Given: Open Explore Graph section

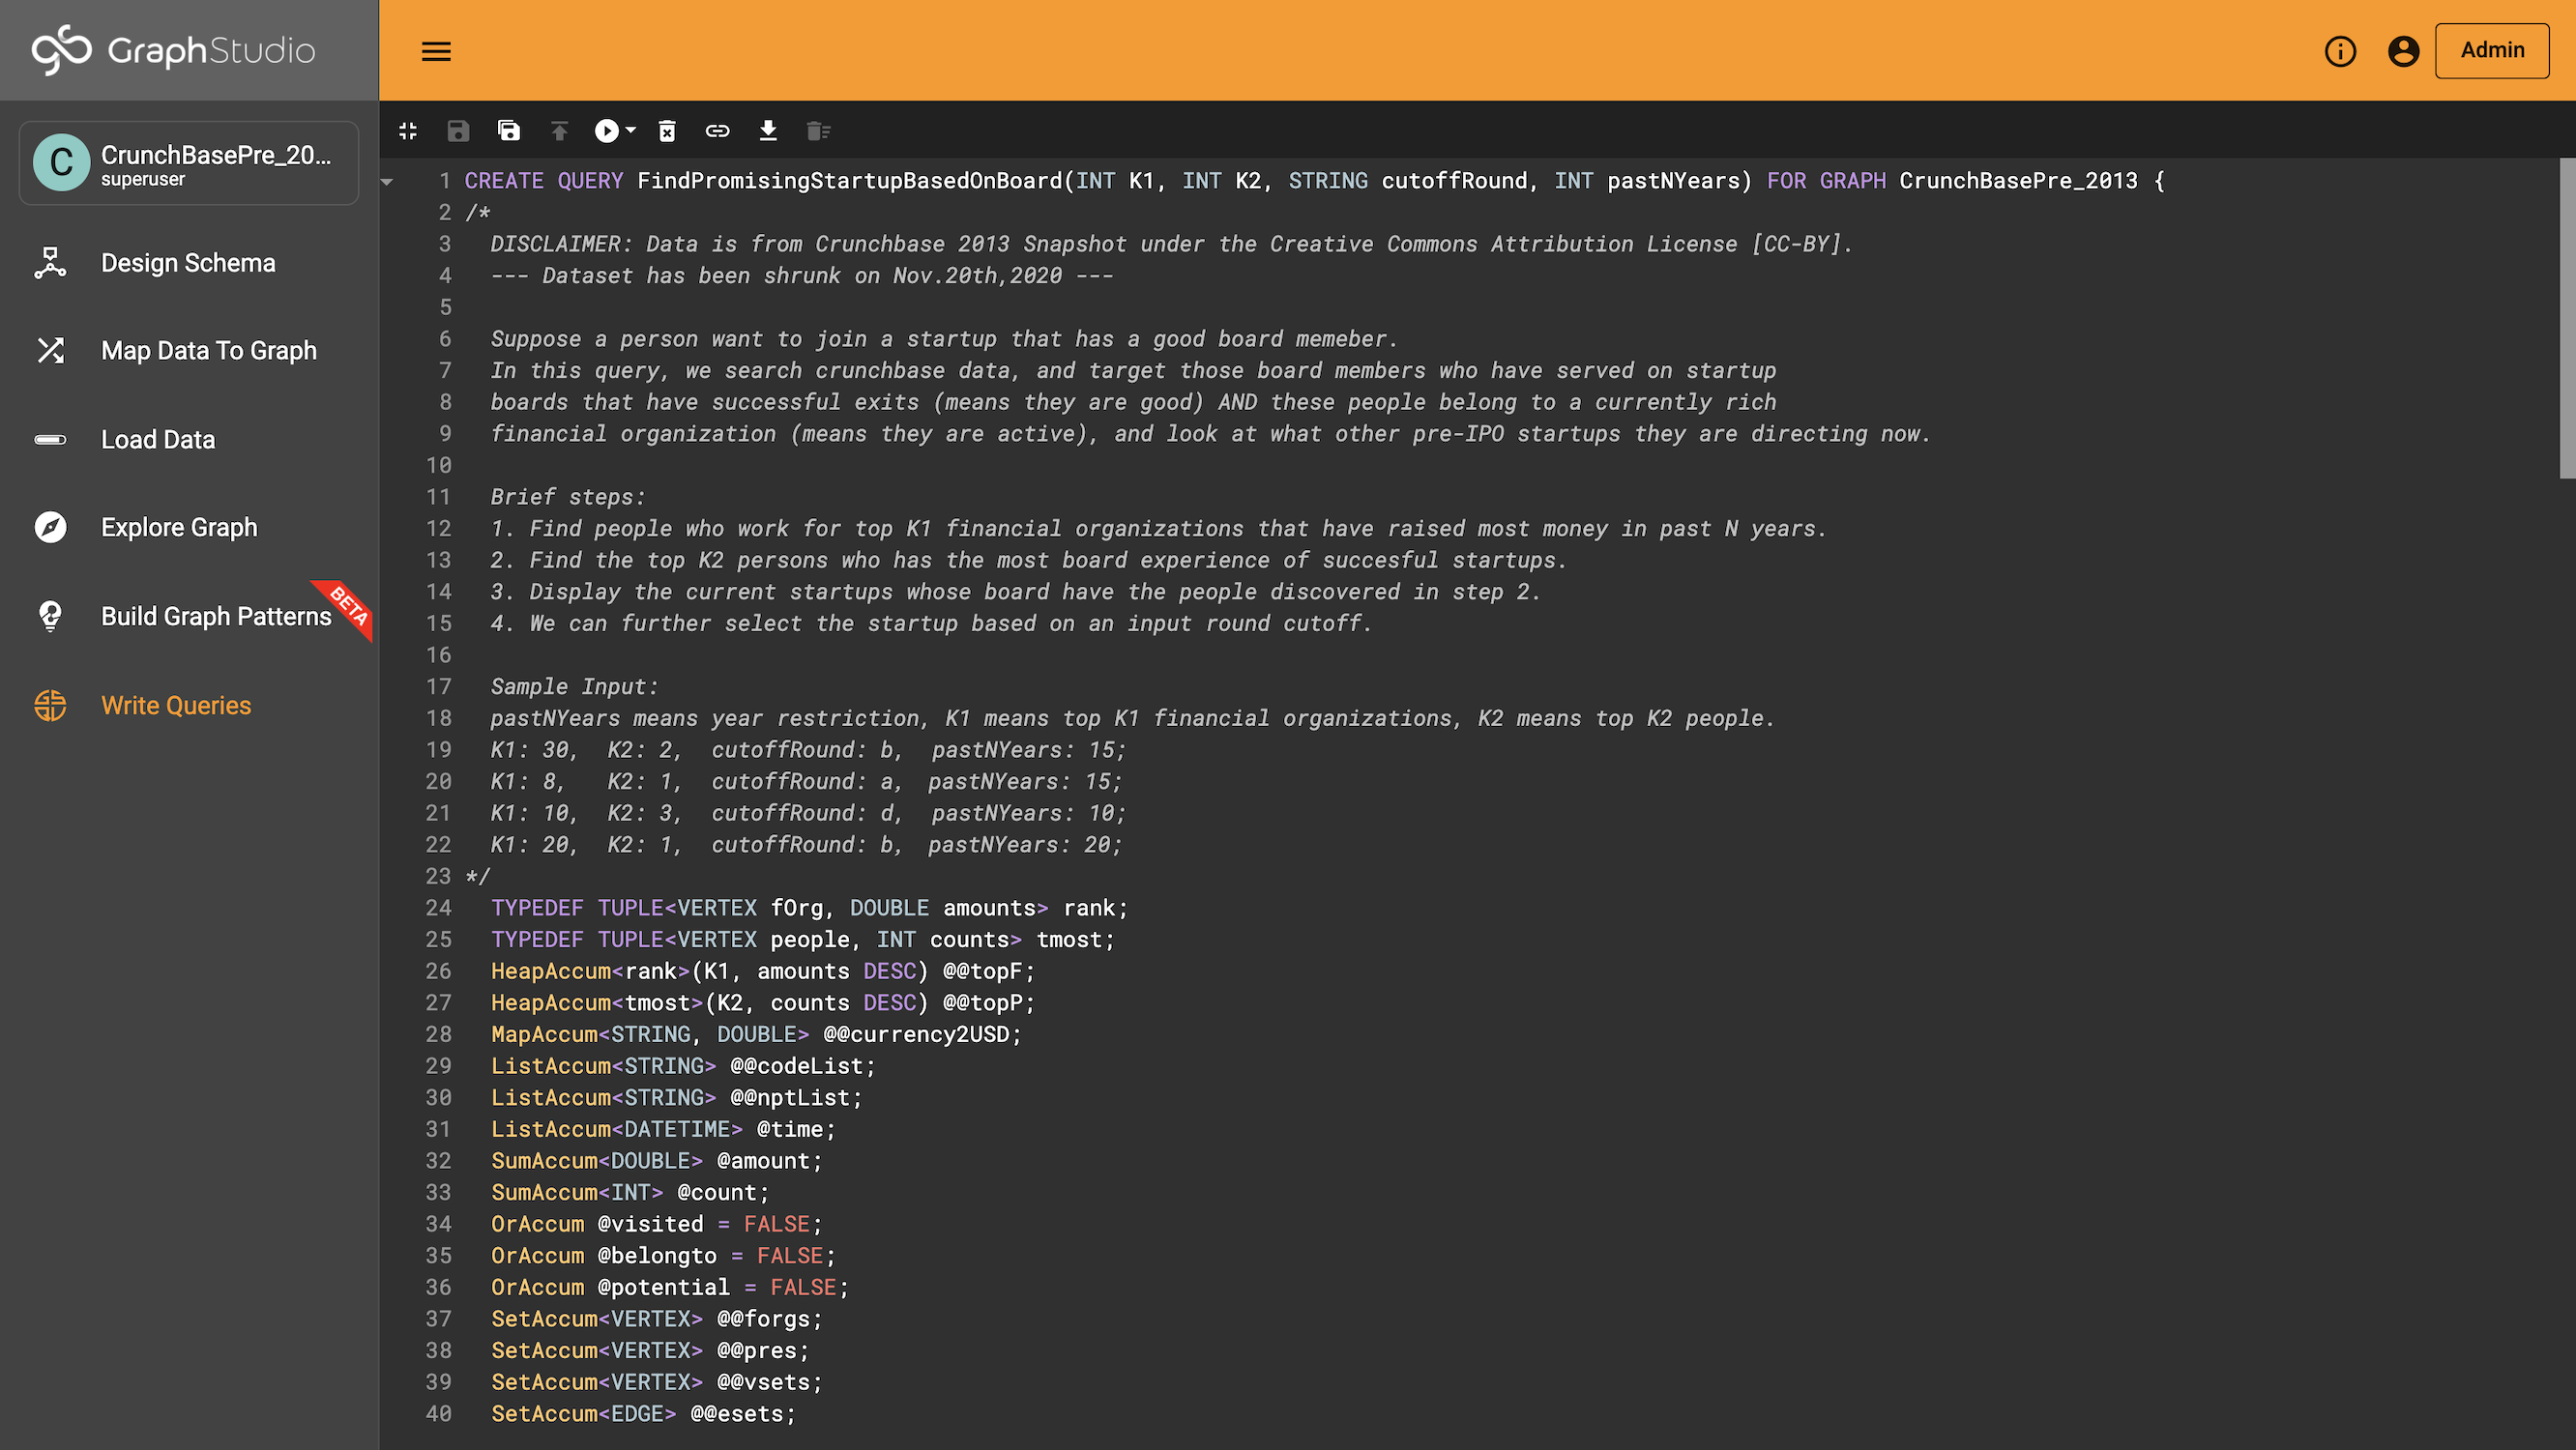Looking at the screenshot, I should (179, 528).
